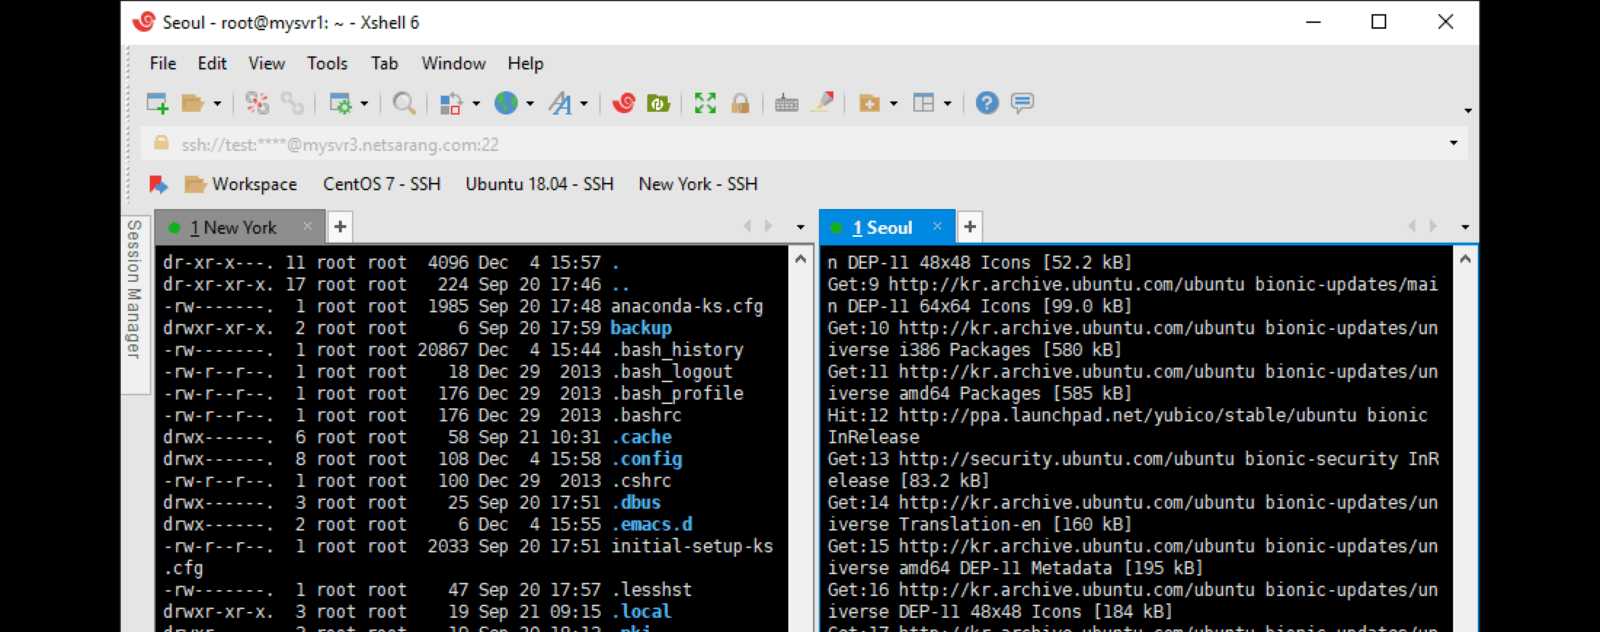Click the lock icon in the address bar
The width and height of the screenshot is (1600, 632).
pyautogui.click(x=161, y=144)
